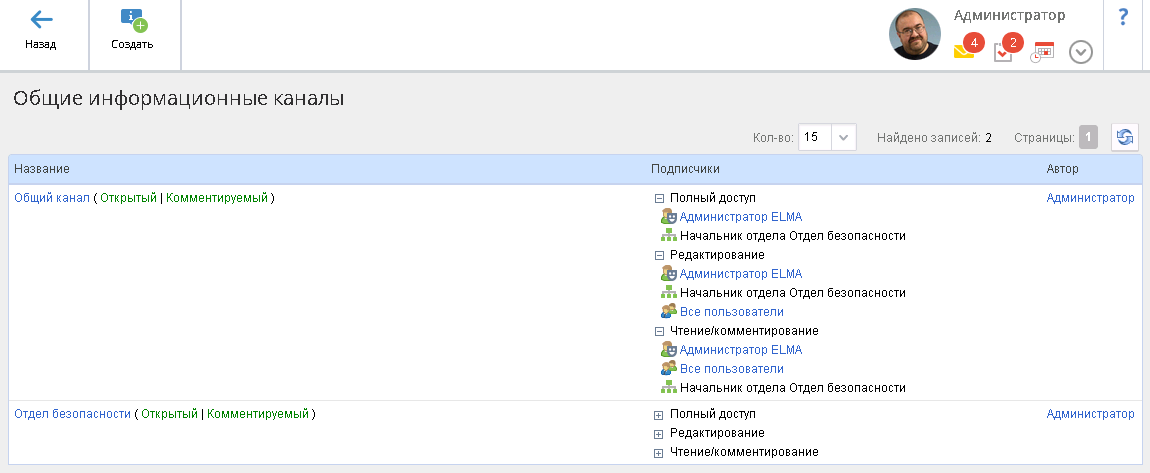This screenshot has width=1150, height=473.
Task: Collapse Редактирование group in Общий канал
Action: (659, 255)
